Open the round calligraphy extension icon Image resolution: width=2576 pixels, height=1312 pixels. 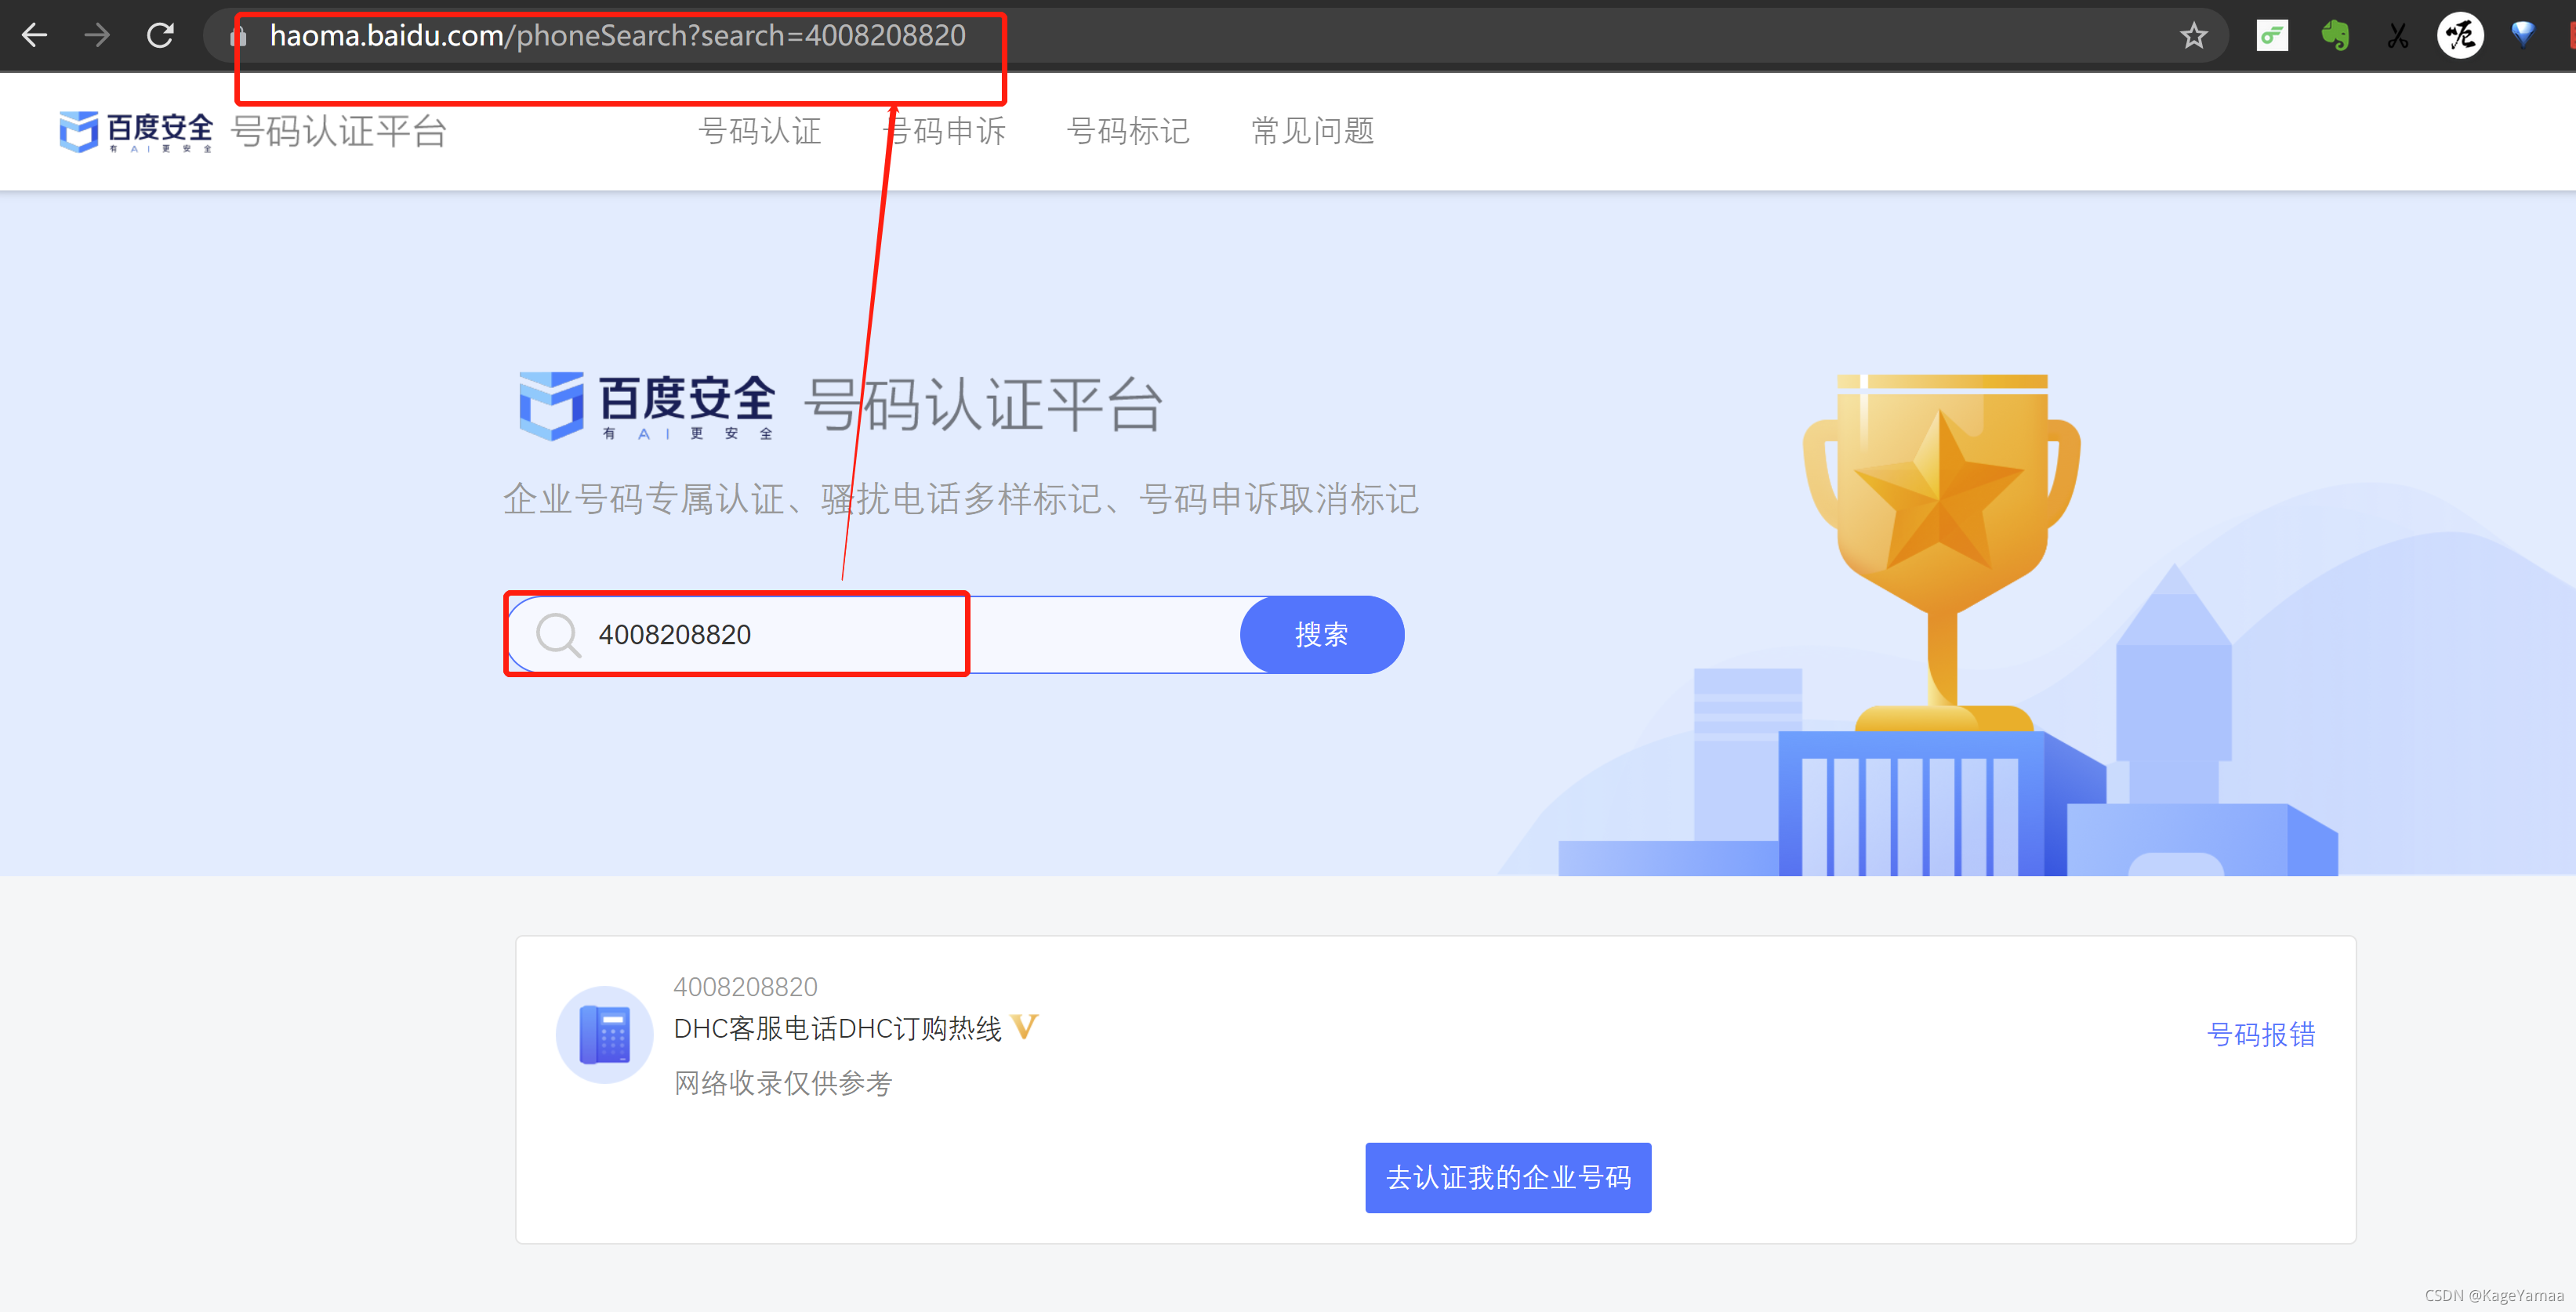pyautogui.click(x=2460, y=36)
